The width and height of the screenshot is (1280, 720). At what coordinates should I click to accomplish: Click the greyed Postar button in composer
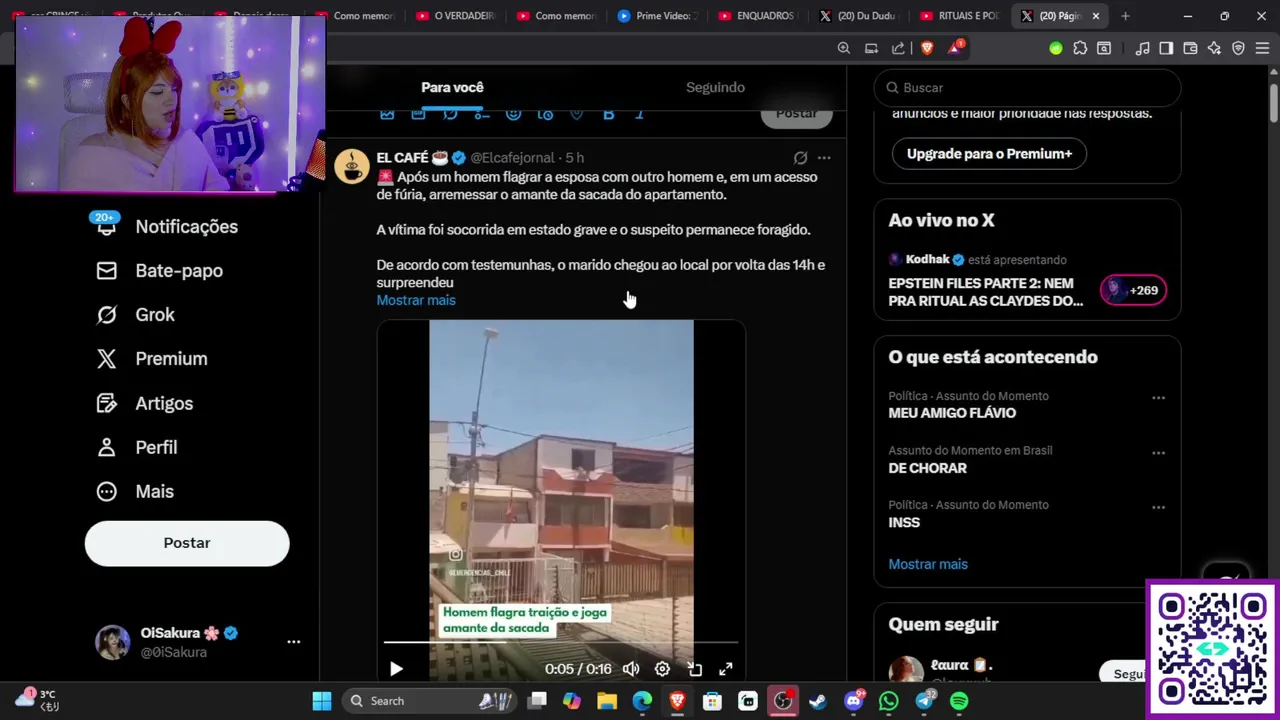[796, 113]
